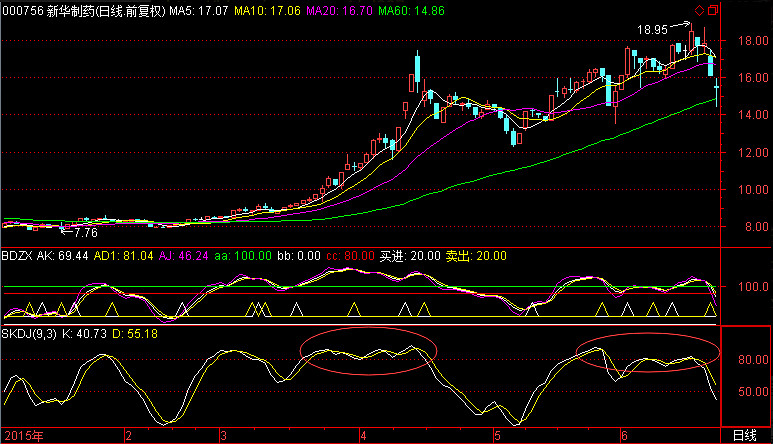Click the 买进: 20.00 indicator value
Viewport: 773px width, 444px height.
tap(410, 256)
